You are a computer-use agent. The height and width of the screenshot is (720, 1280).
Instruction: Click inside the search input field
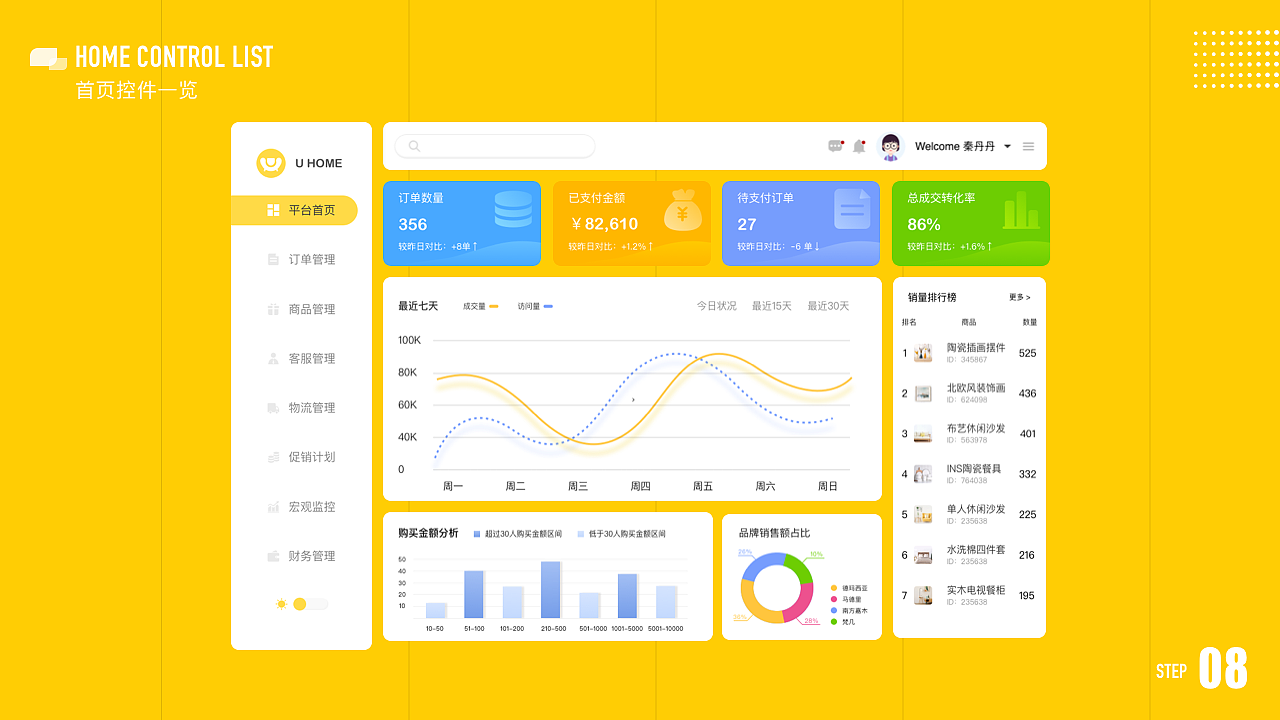pos(494,146)
